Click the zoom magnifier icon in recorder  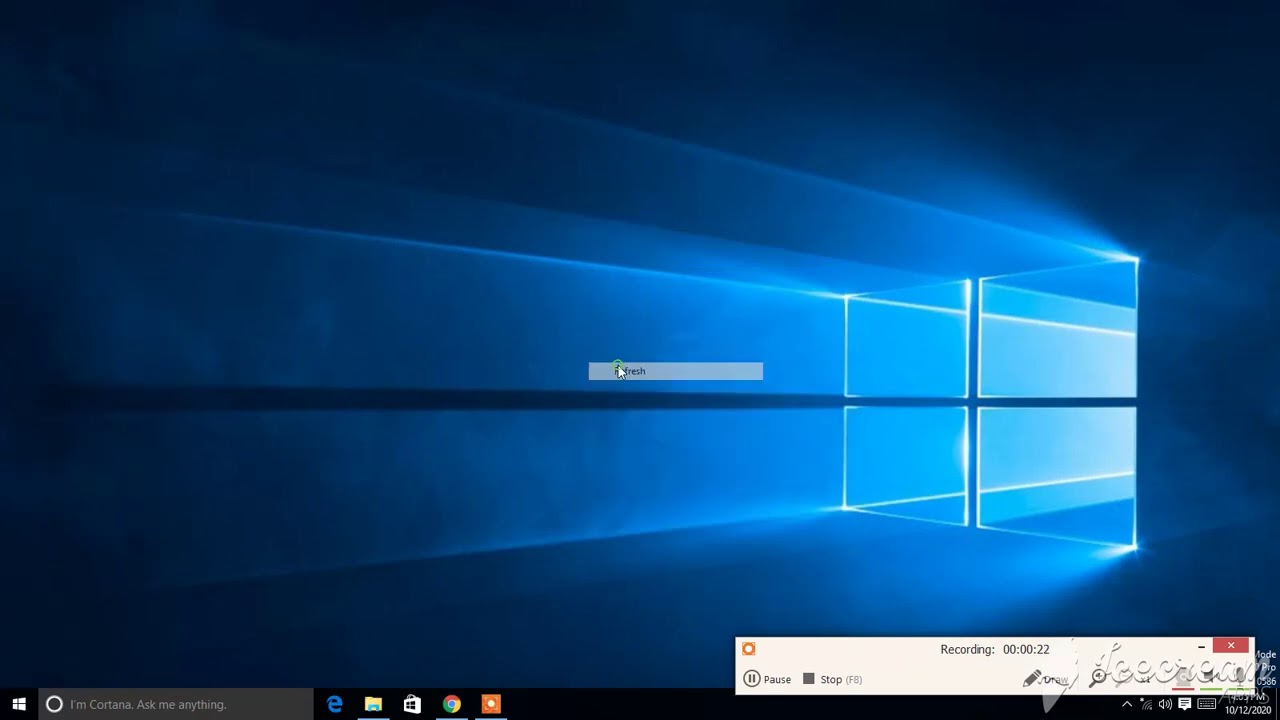(1099, 677)
